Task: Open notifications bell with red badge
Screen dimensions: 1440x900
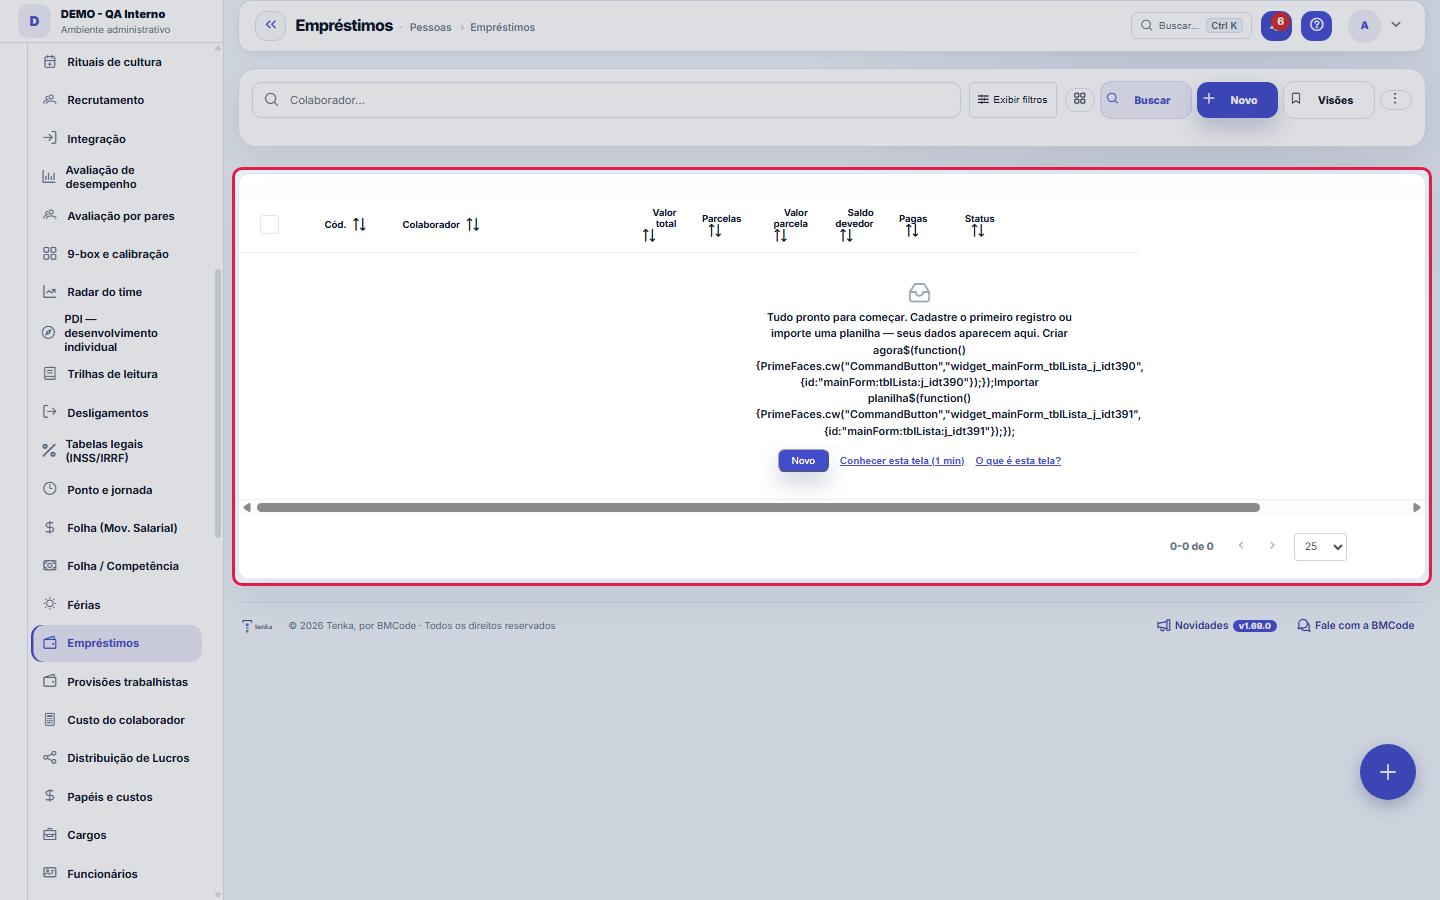Action: point(1276,26)
